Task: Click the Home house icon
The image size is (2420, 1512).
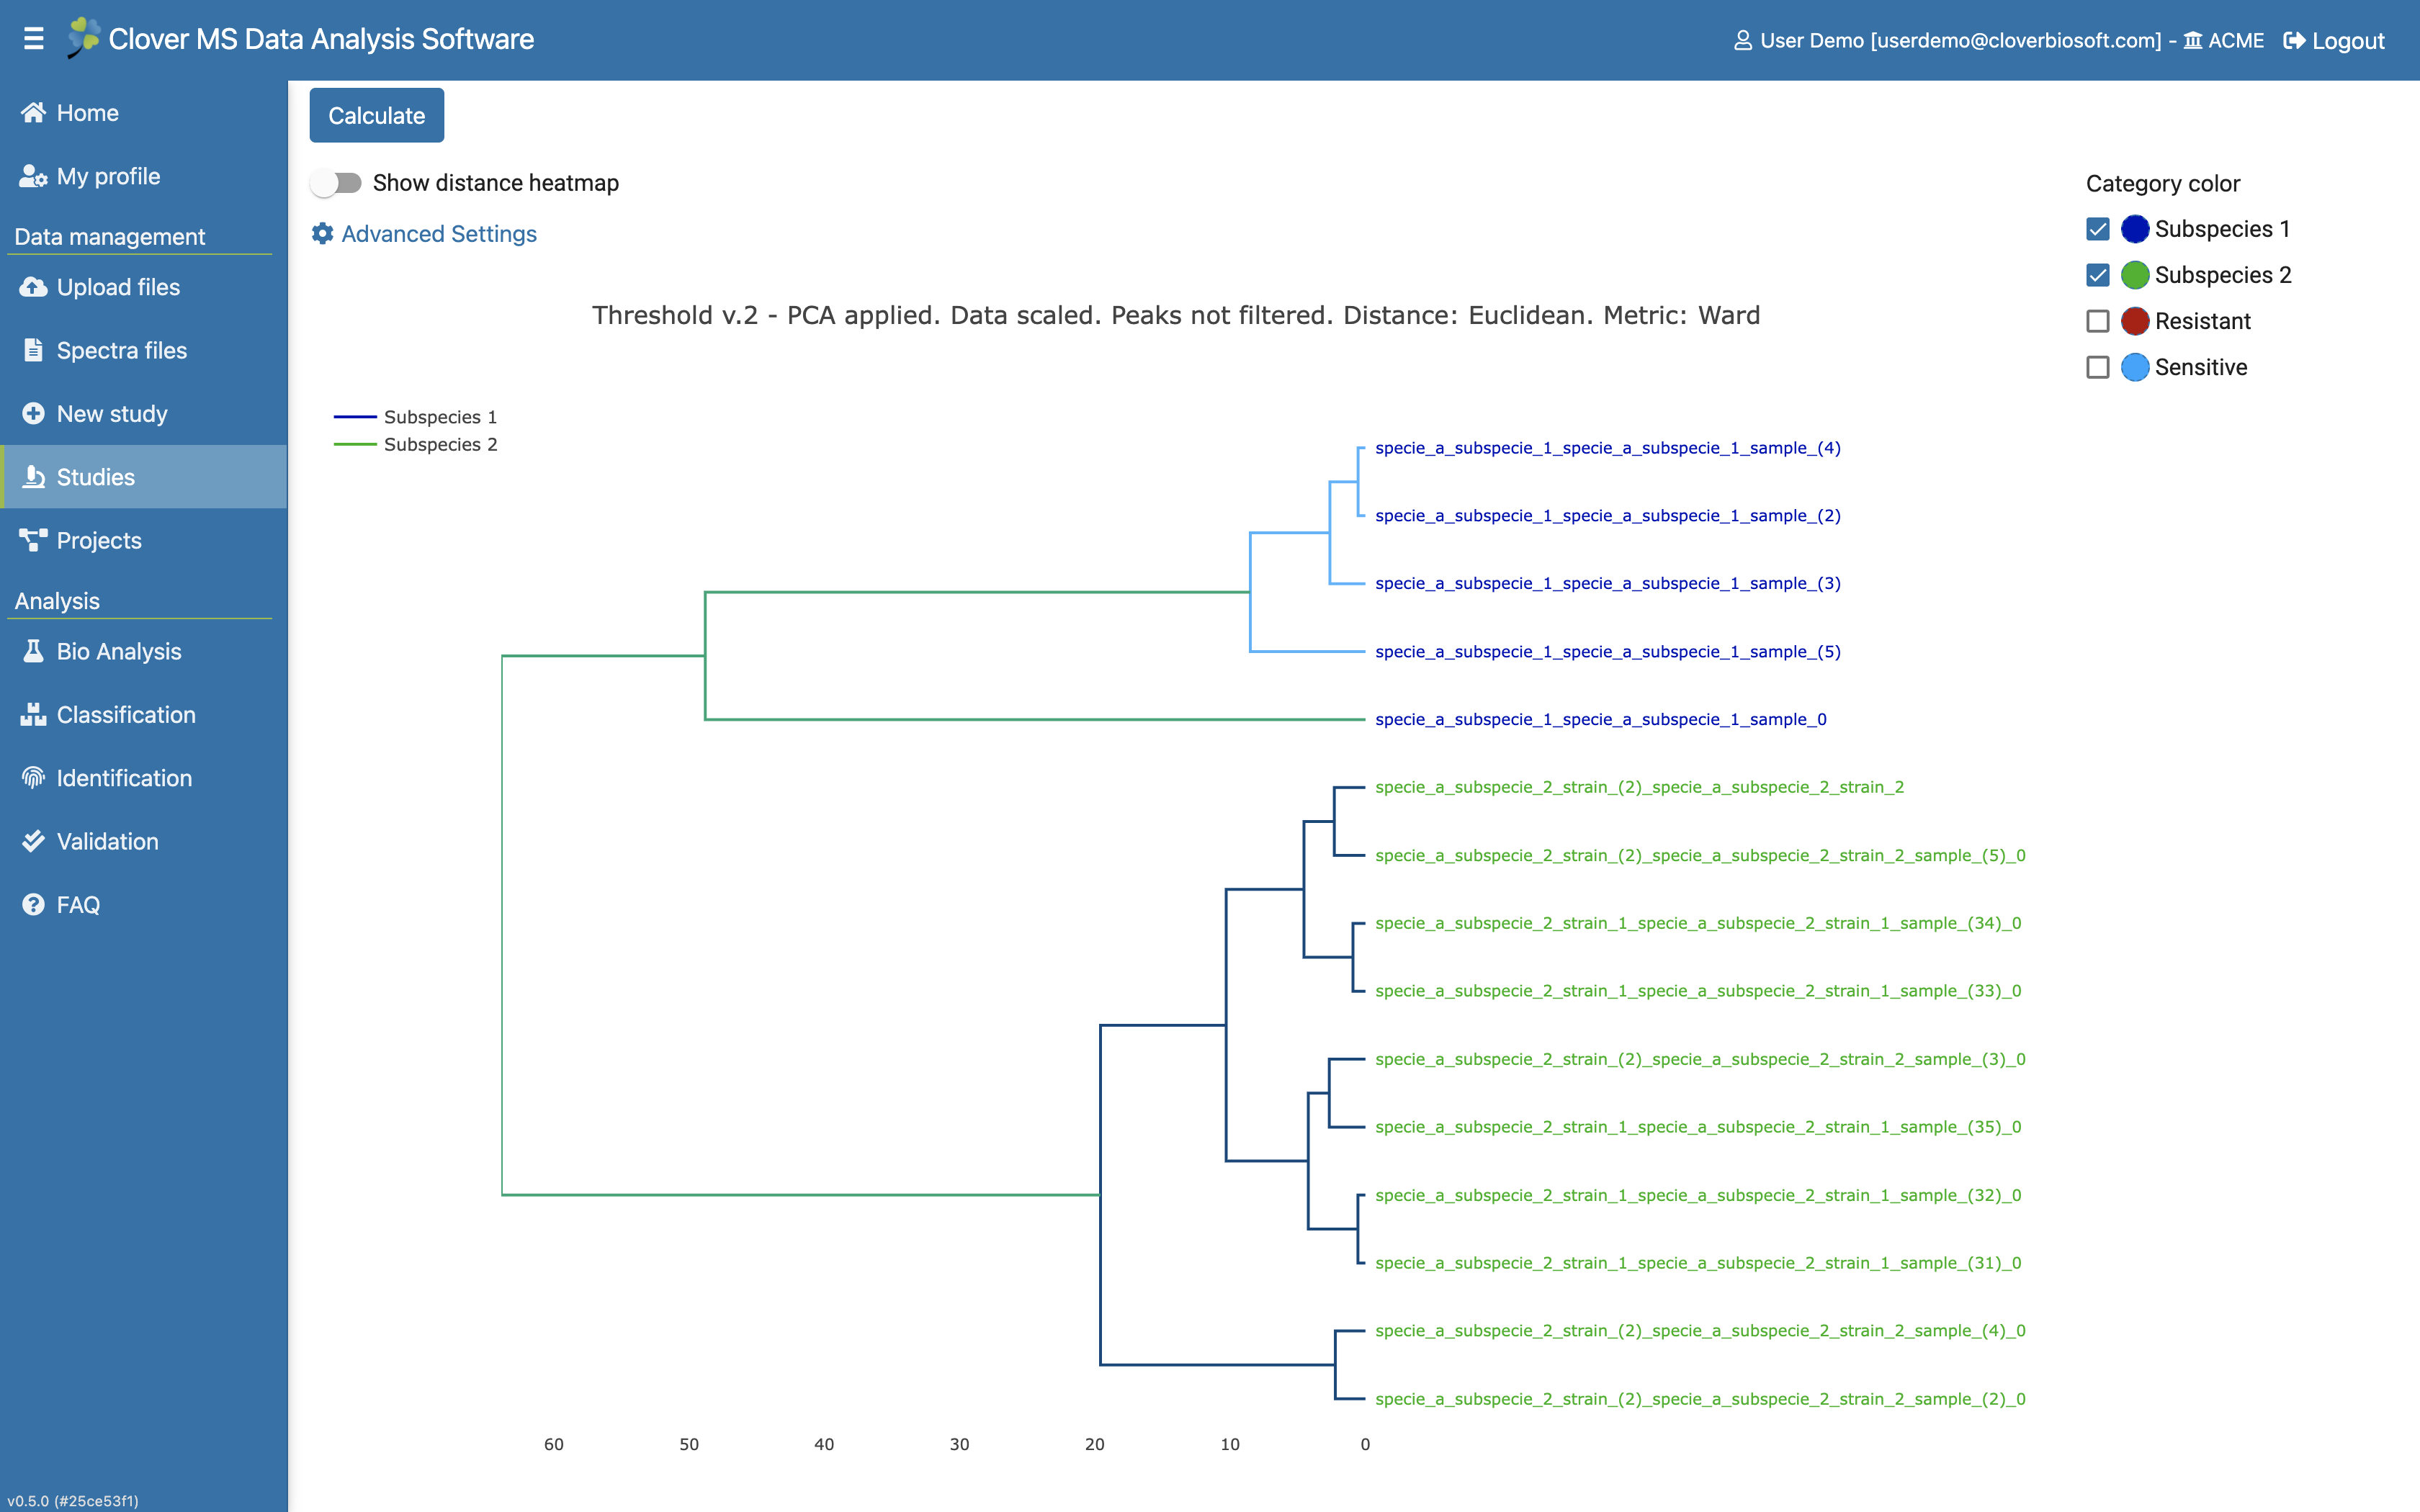Action: pos(33,112)
